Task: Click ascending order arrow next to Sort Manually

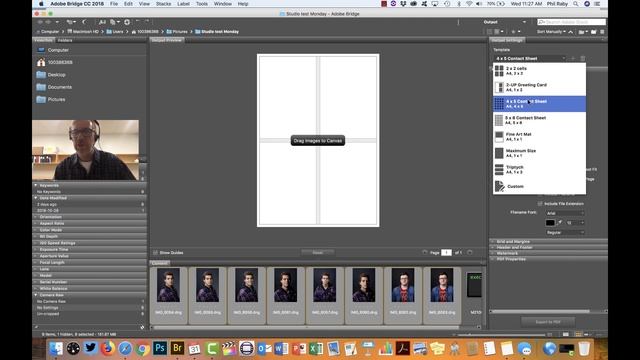Action: point(571,32)
